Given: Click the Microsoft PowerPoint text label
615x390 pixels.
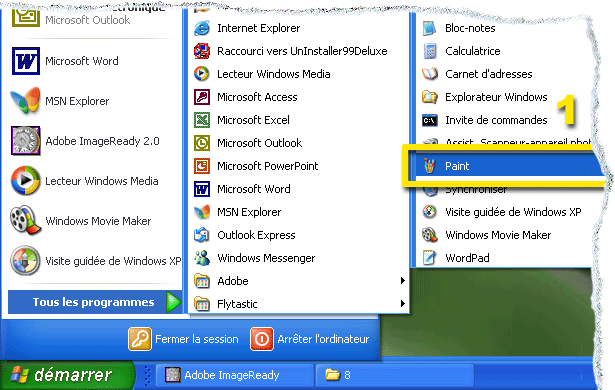Looking at the screenshot, I should pos(267,166).
